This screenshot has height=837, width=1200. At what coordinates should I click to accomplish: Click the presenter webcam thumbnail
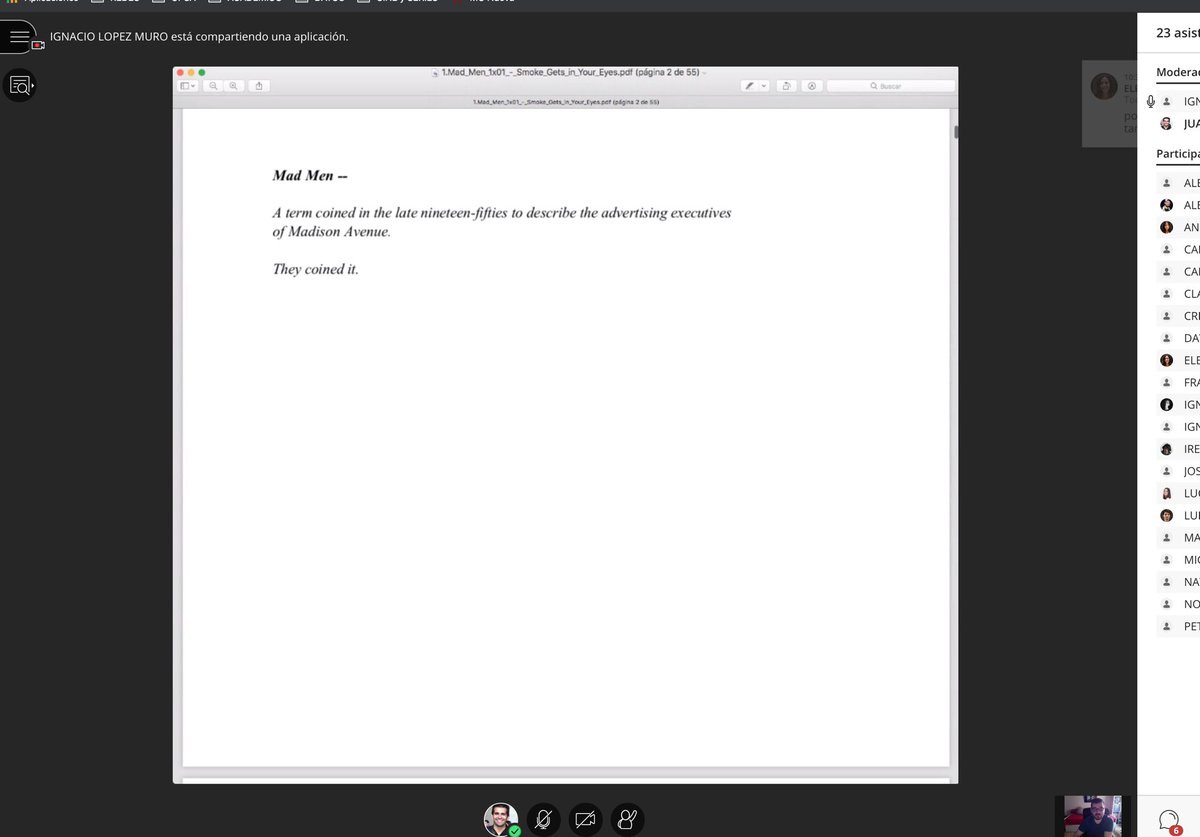click(x=1093, y=816)
